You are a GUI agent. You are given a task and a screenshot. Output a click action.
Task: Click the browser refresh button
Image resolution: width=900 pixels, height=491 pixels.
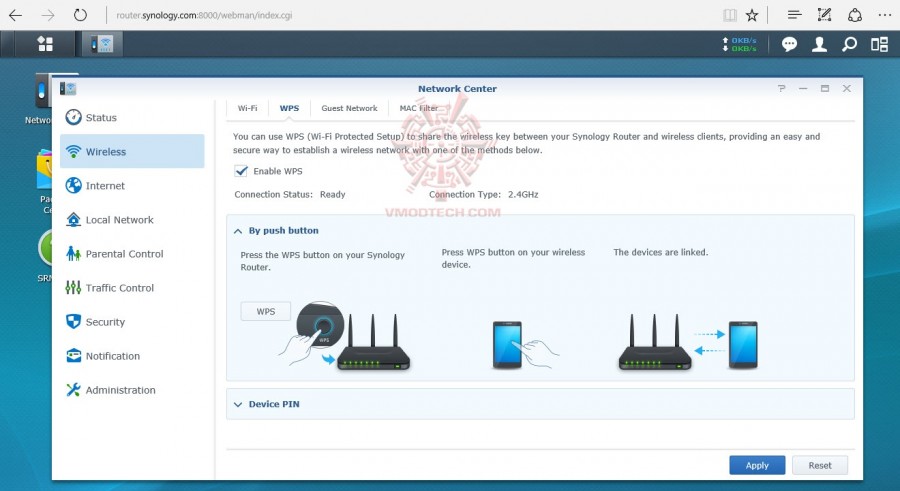click(x=80, y=15)
